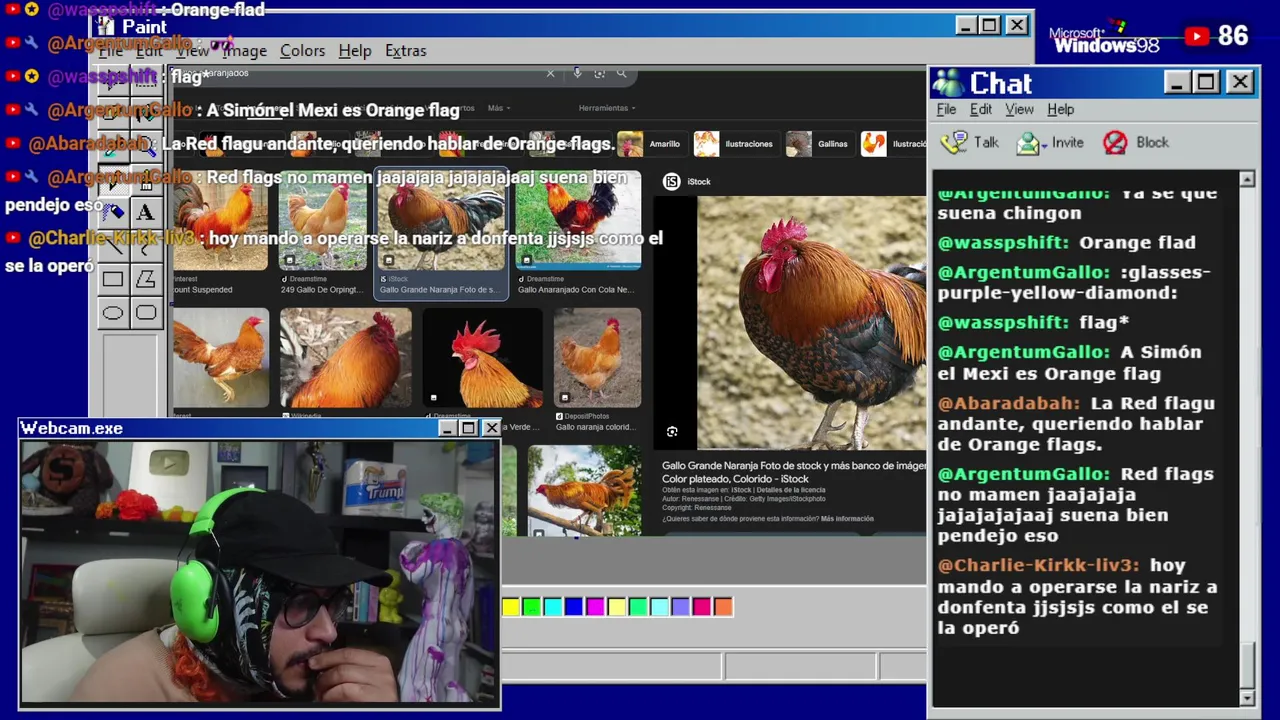Pick the orange color swatch
Image resolution: width=1280 pixels, height=720 pixels.
point(723,606)
